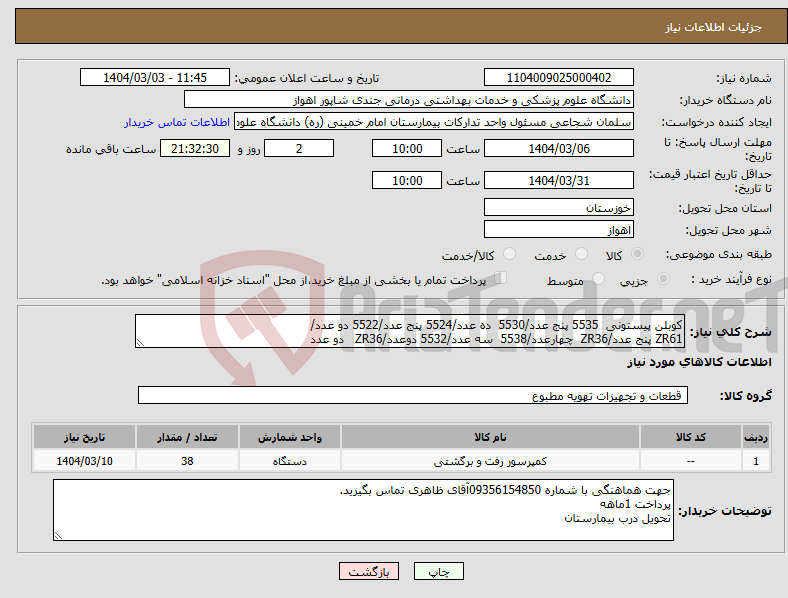Click the ردیف column header
Image resolution: width=788 pixels, height=598 pixels.
click(756, 437)
